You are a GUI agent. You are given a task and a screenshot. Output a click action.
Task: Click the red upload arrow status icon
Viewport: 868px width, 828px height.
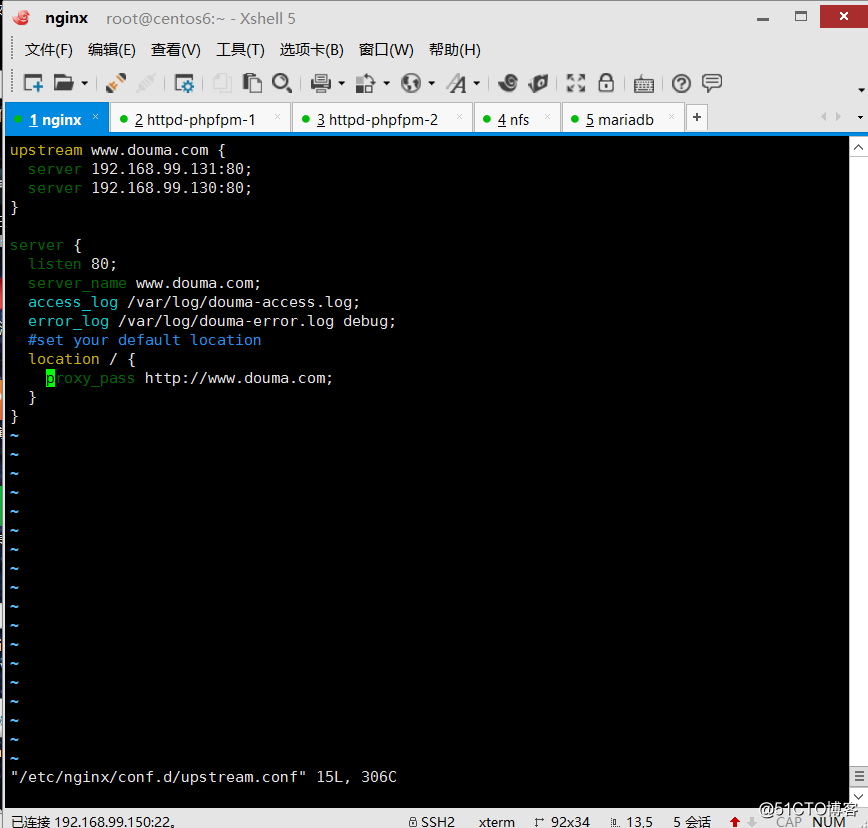(735, 822)
